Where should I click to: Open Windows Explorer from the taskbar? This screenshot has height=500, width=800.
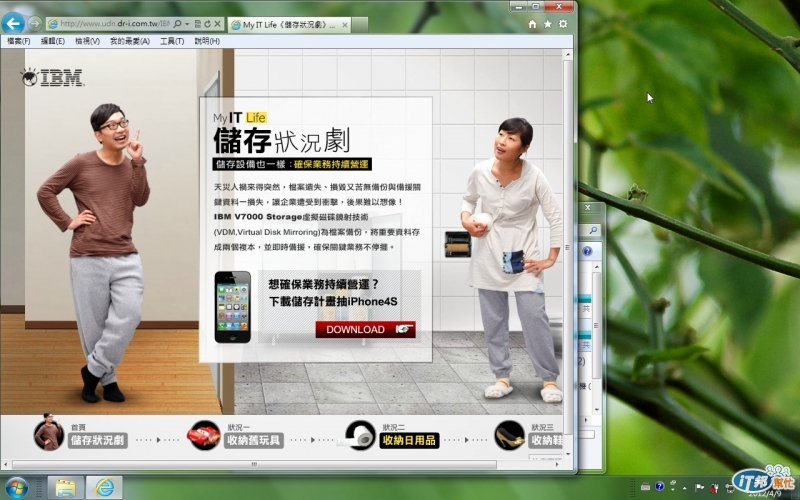pyautogui.click(x=65, y=488)
